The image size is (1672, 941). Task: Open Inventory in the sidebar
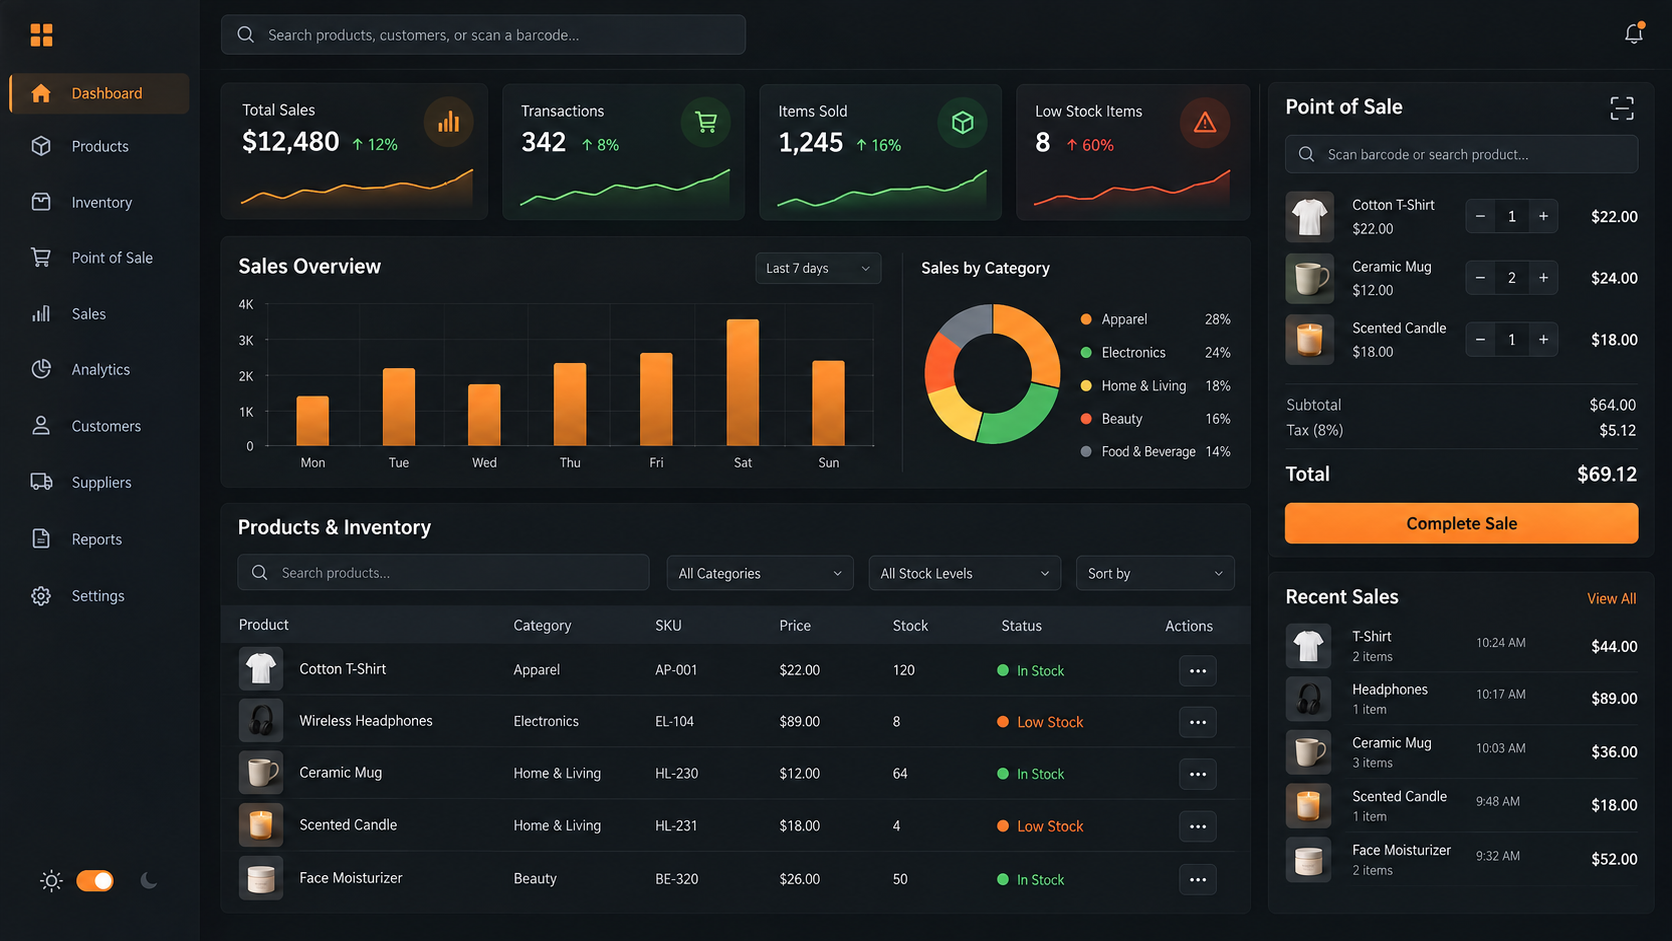(99, 202)
